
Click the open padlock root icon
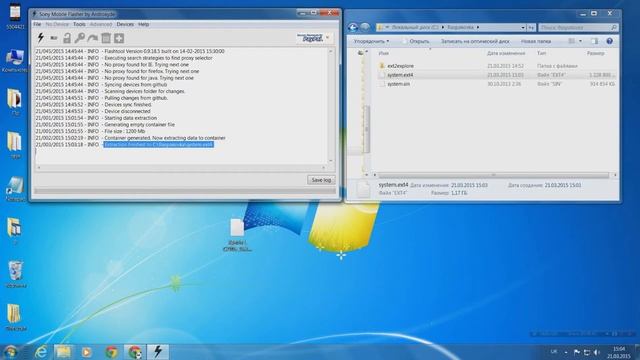click(67, 38)
